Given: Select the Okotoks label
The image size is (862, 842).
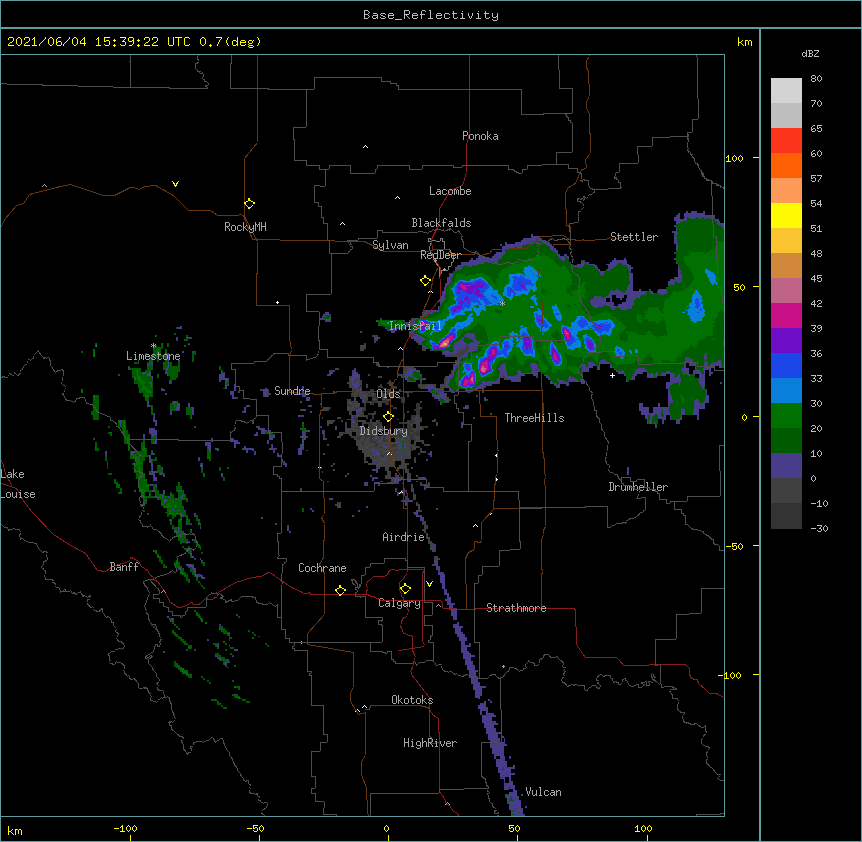Looking at the screenshot, I should pos(412,700).
